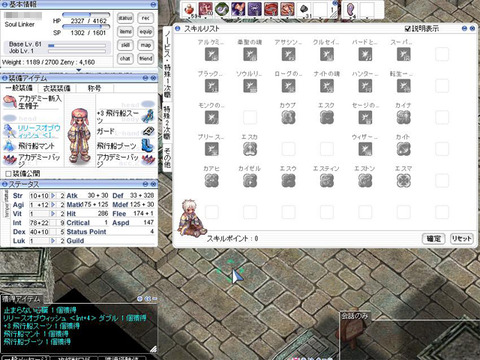Open the ノービス・特殊1次職 skill tab
The width and height of the screenshot is (480, 360).
(x=167, y=63)
